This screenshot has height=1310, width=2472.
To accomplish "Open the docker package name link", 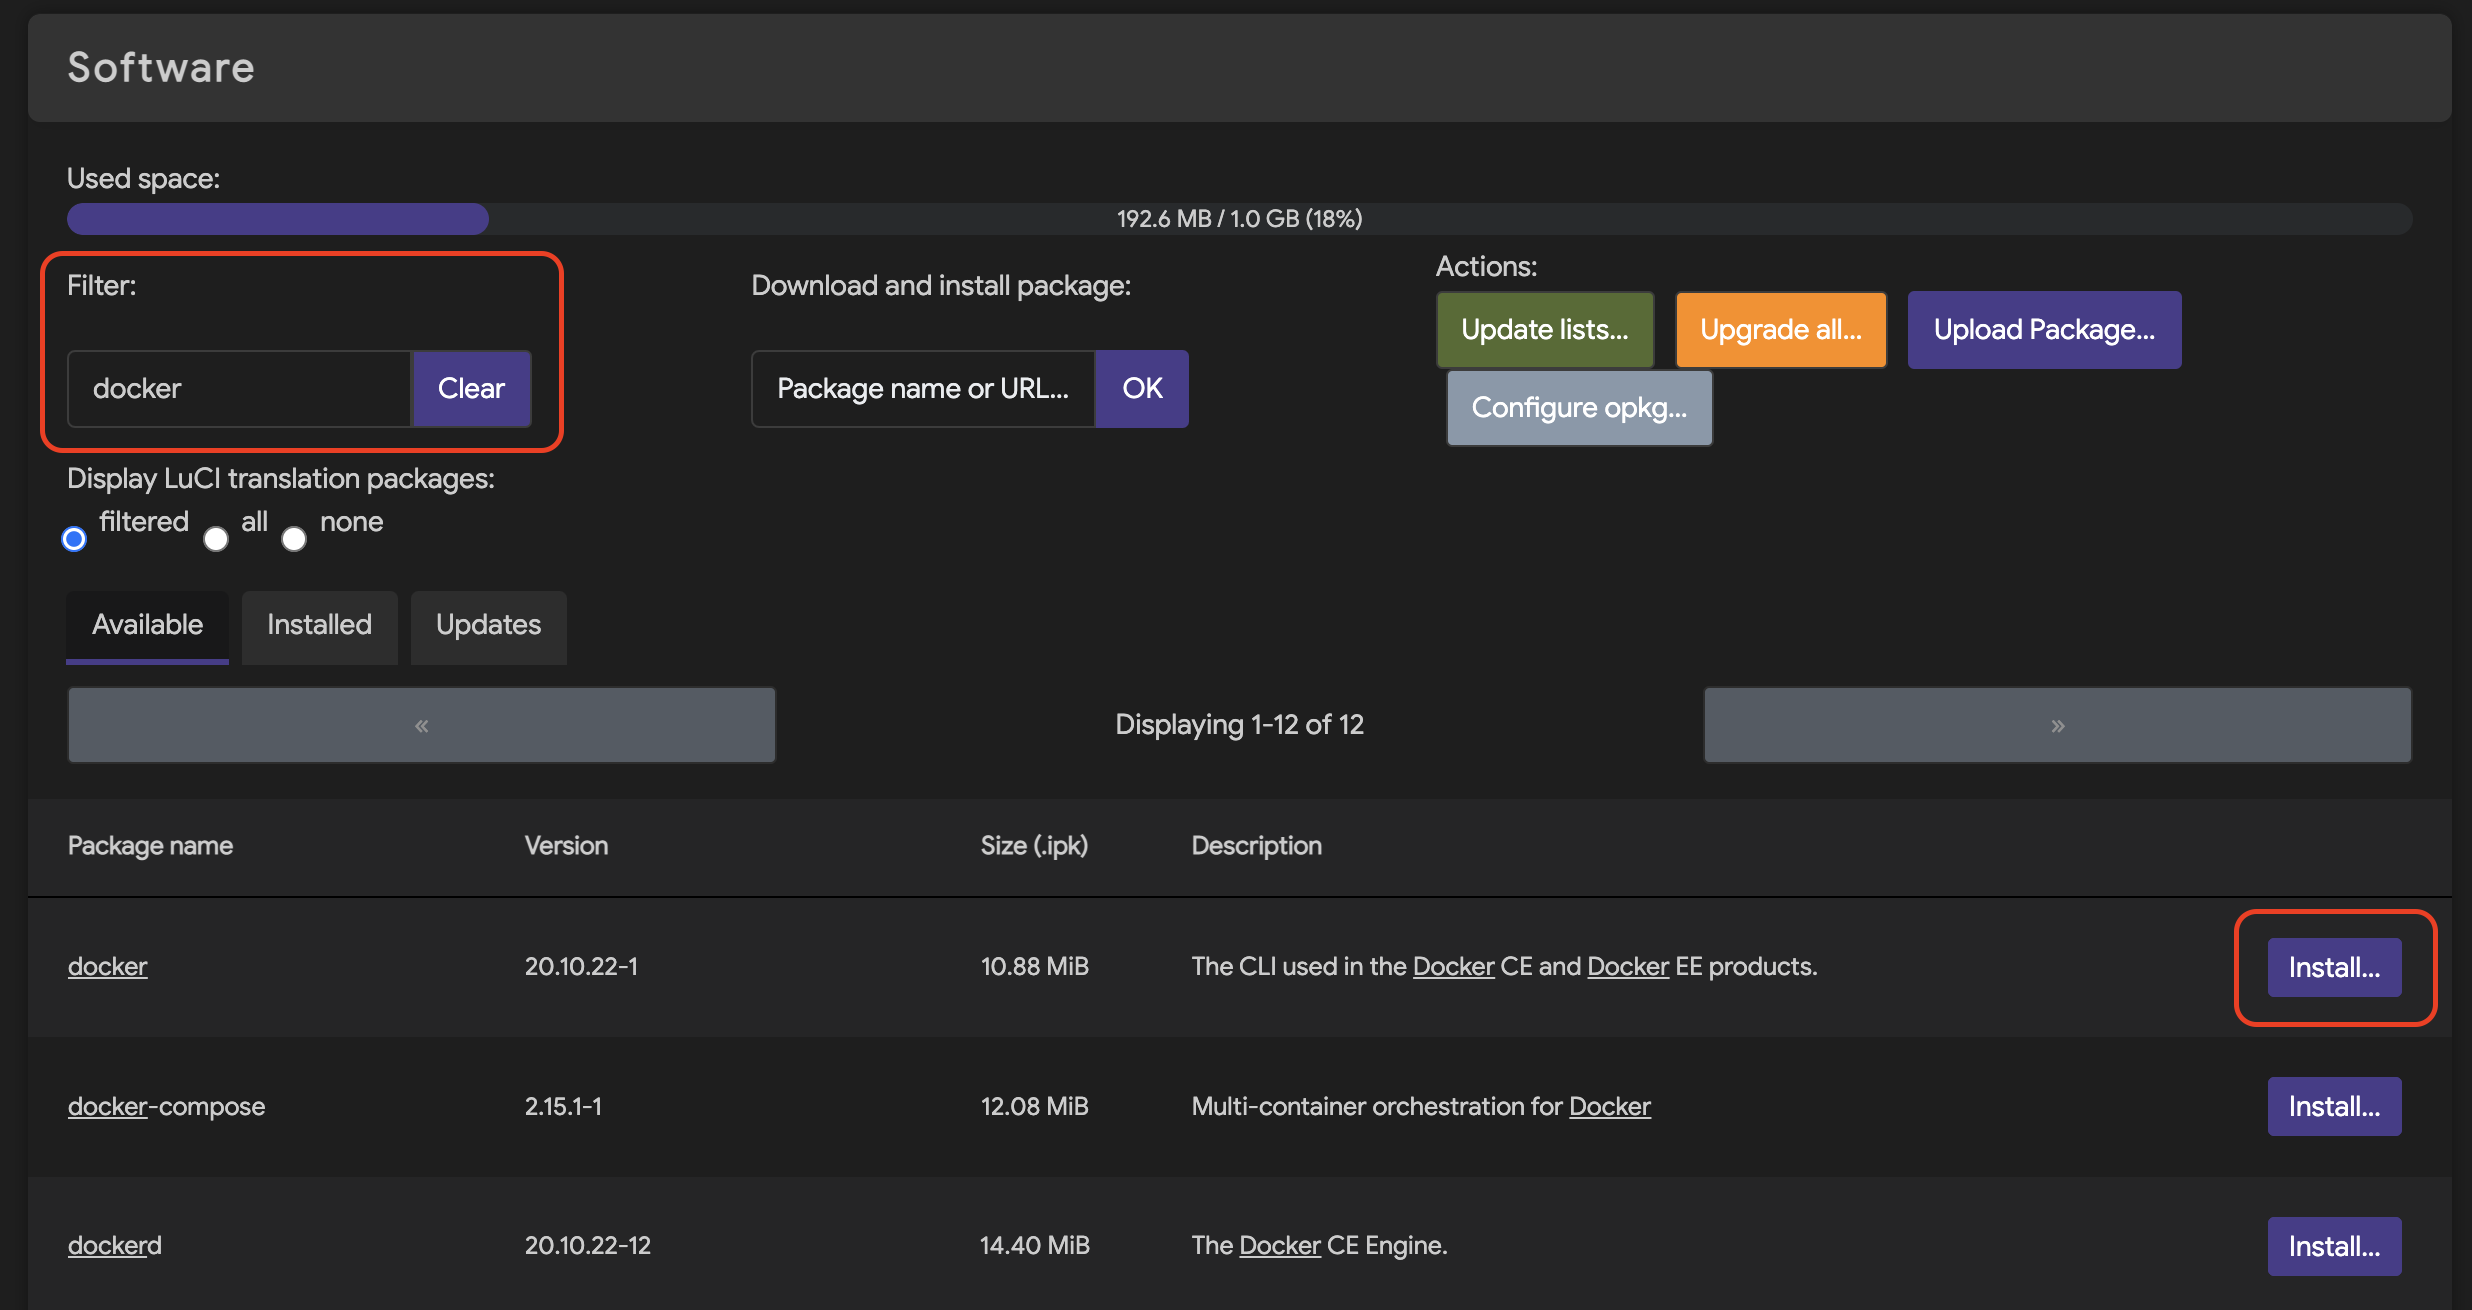I will tap(108, 966).
